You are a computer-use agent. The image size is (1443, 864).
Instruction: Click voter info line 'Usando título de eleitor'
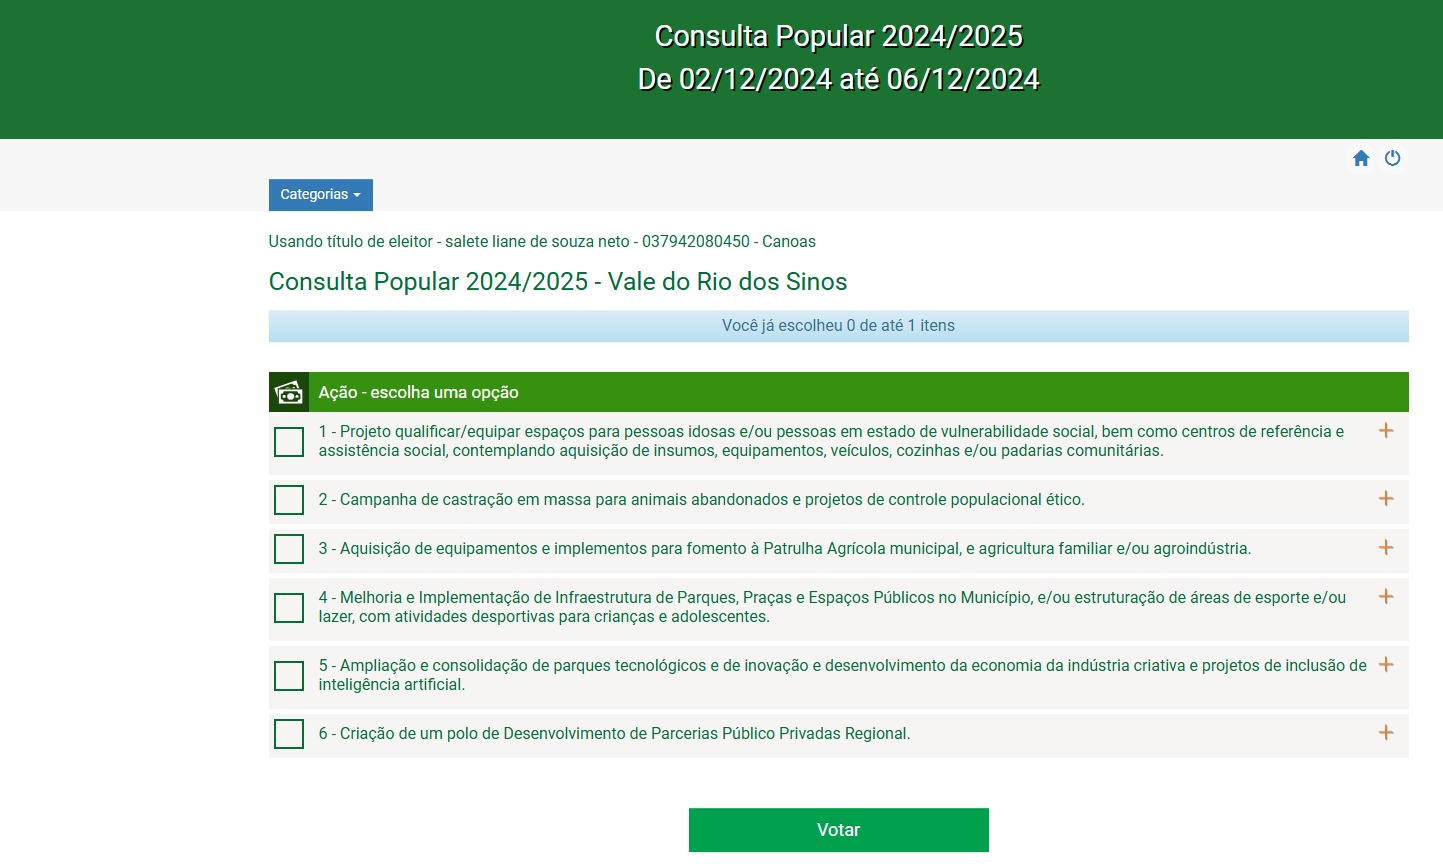pos(350,242)
